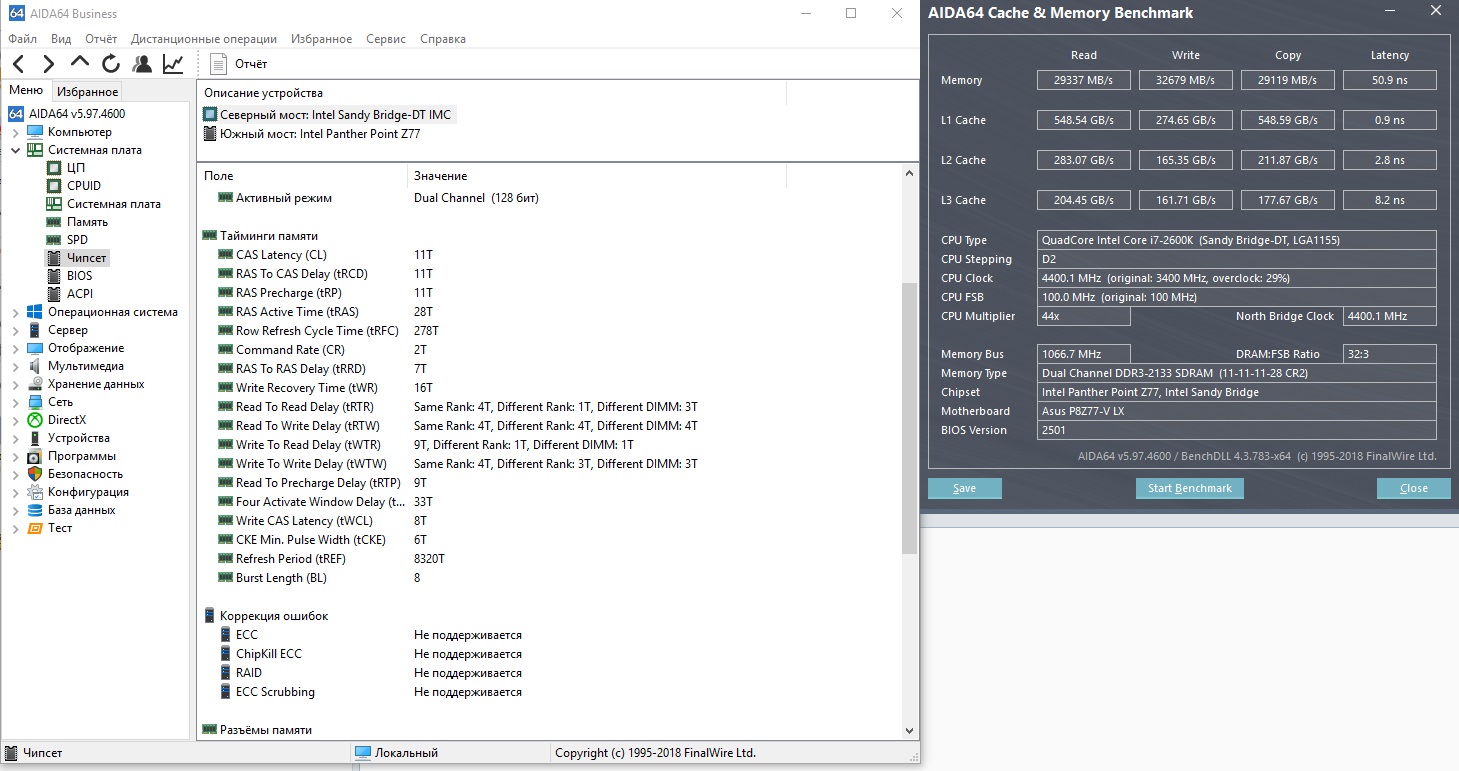Select the CAS Latency (CL) row
The height and width of the screenshot is (771, 1459).
[550, 255]
